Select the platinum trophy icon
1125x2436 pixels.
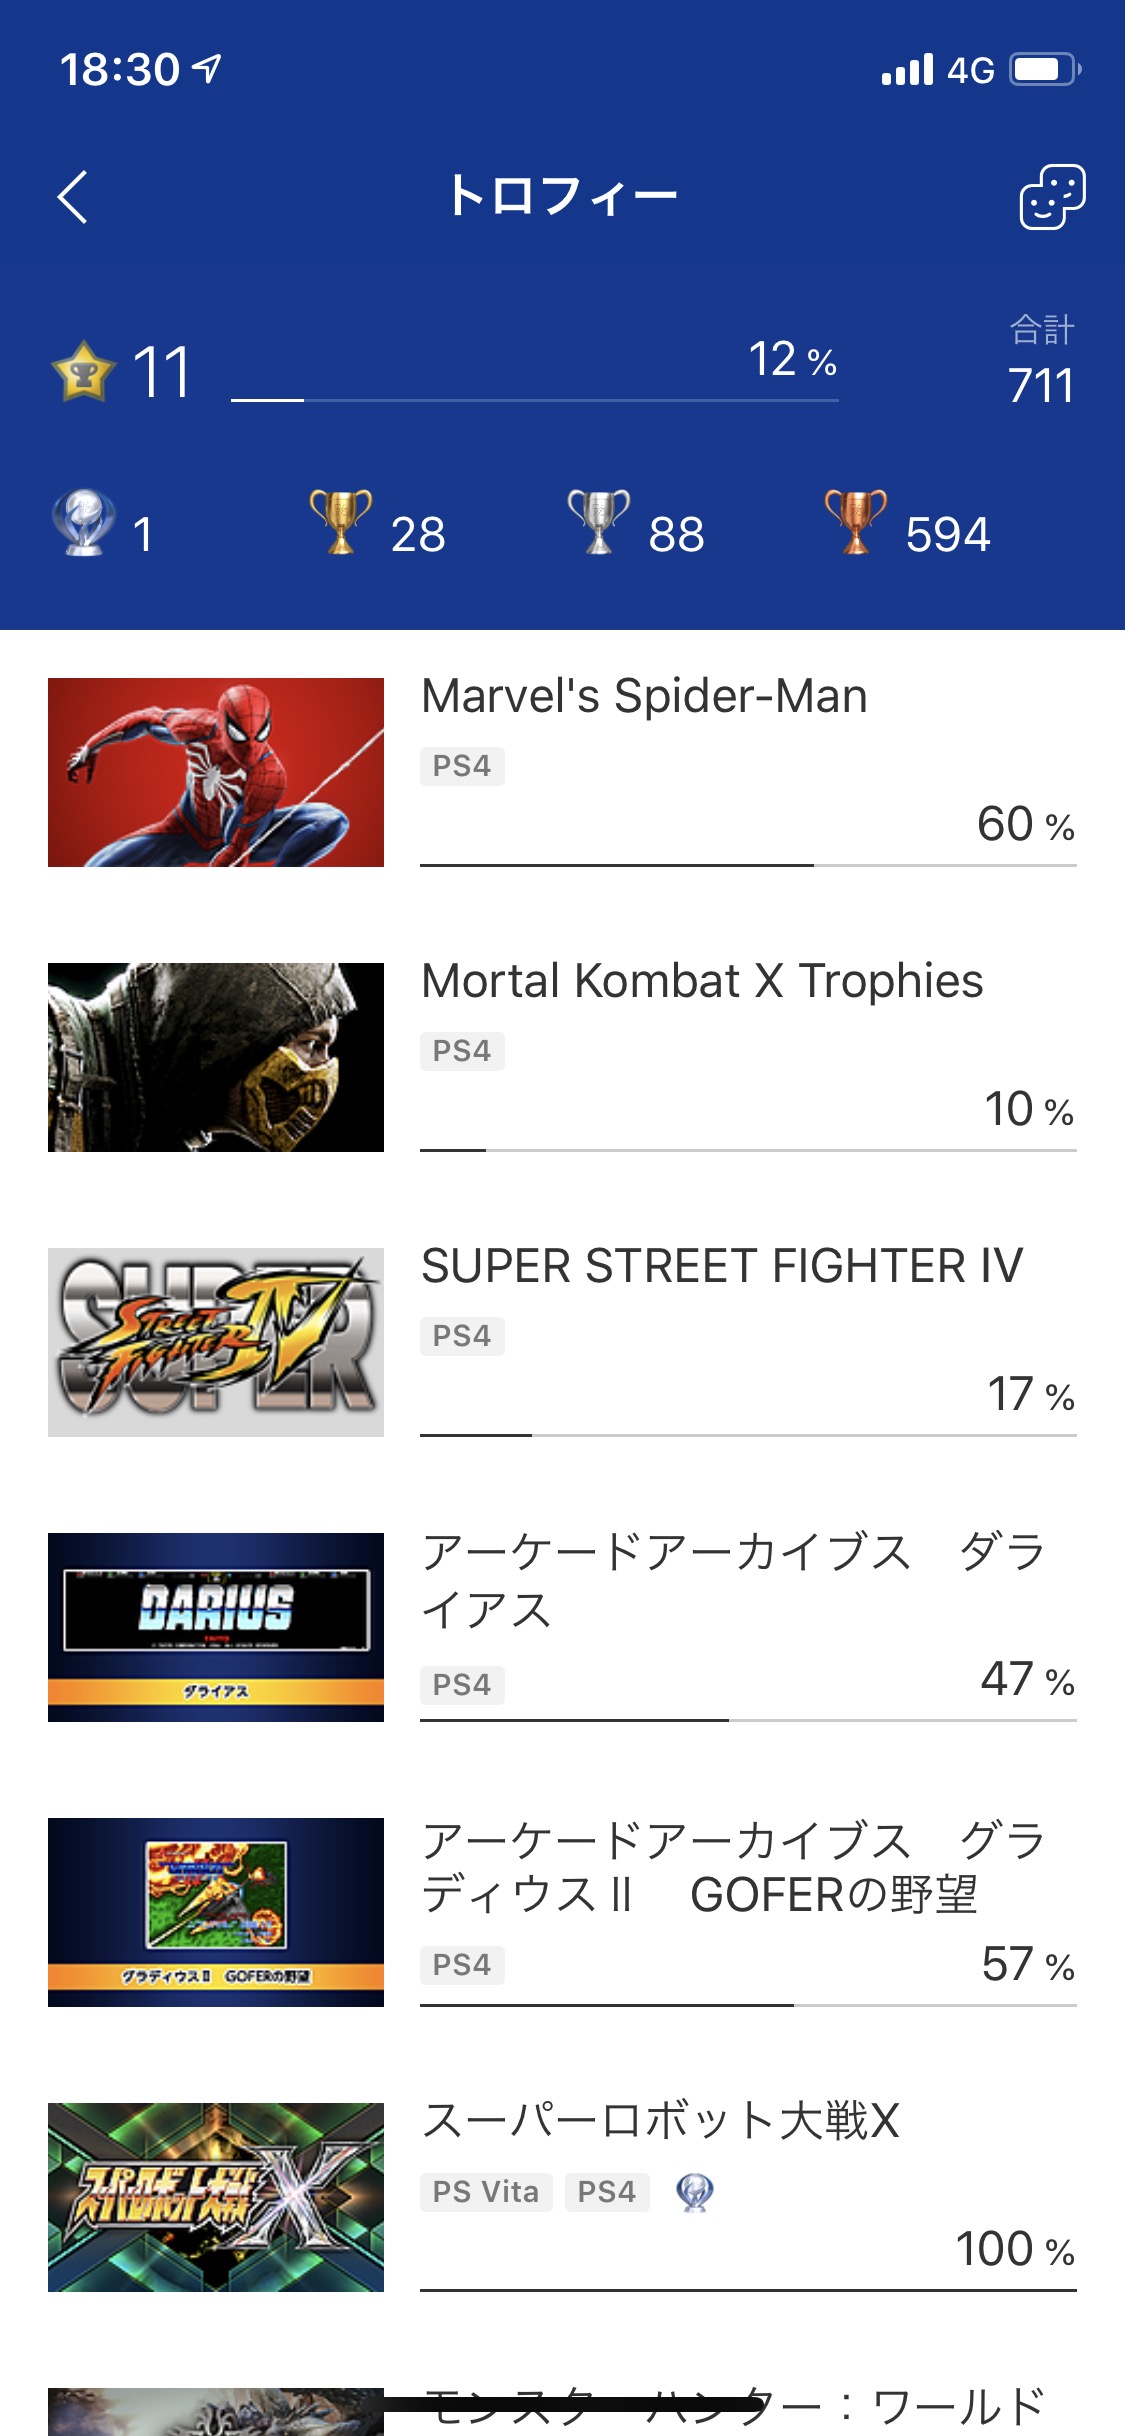point(83,522)
